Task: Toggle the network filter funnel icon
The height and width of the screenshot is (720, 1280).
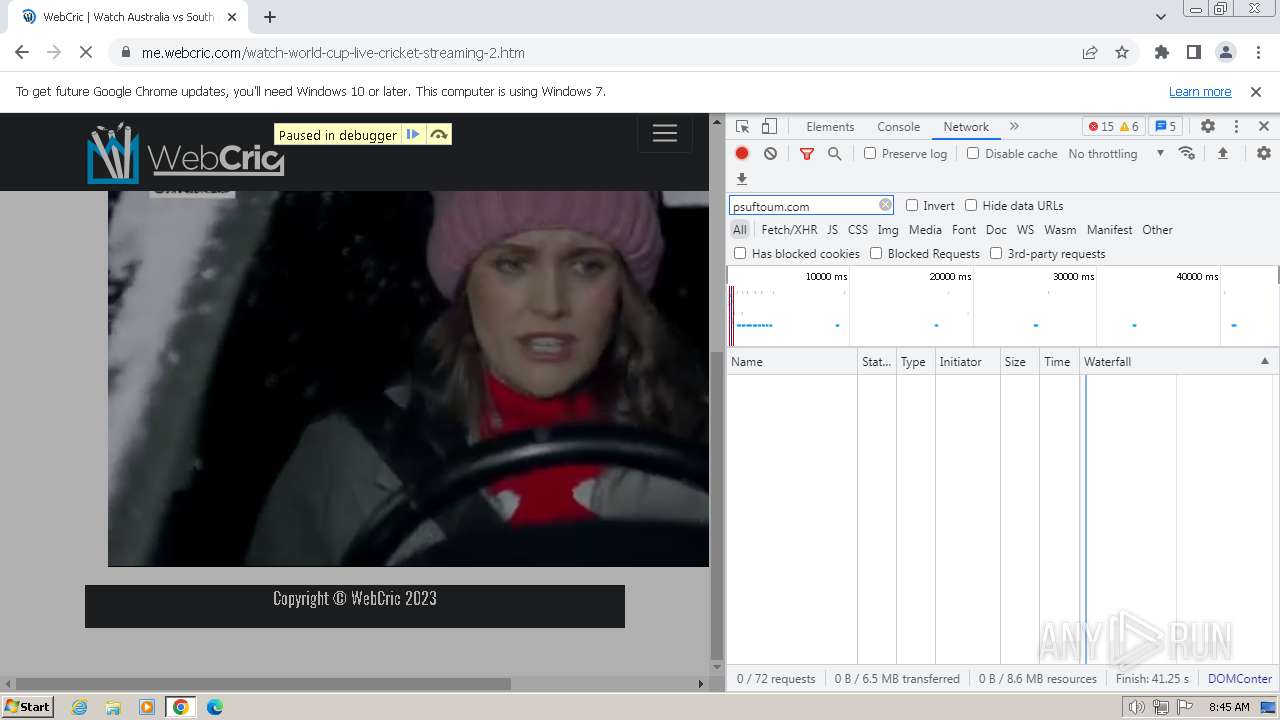Action: [x=807, y=153]
